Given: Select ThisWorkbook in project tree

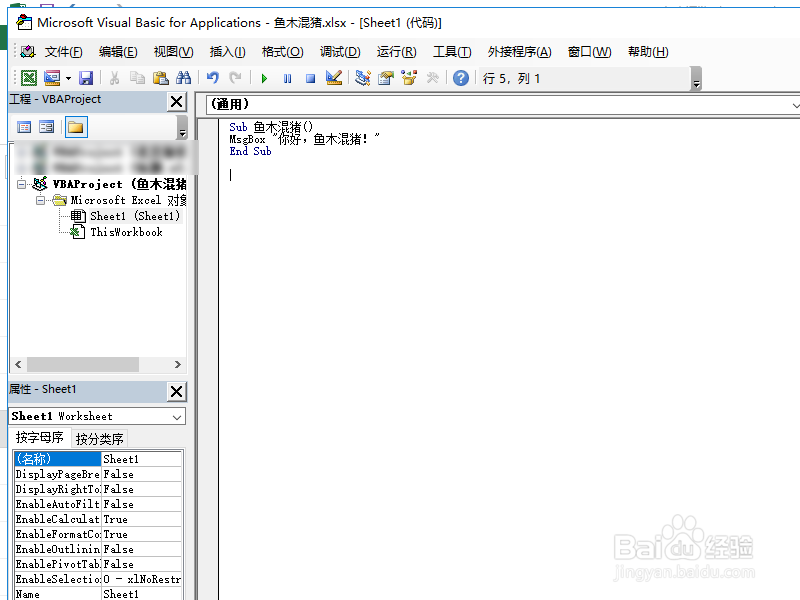Looking at the screenshot, I should (x=126, y=232).
